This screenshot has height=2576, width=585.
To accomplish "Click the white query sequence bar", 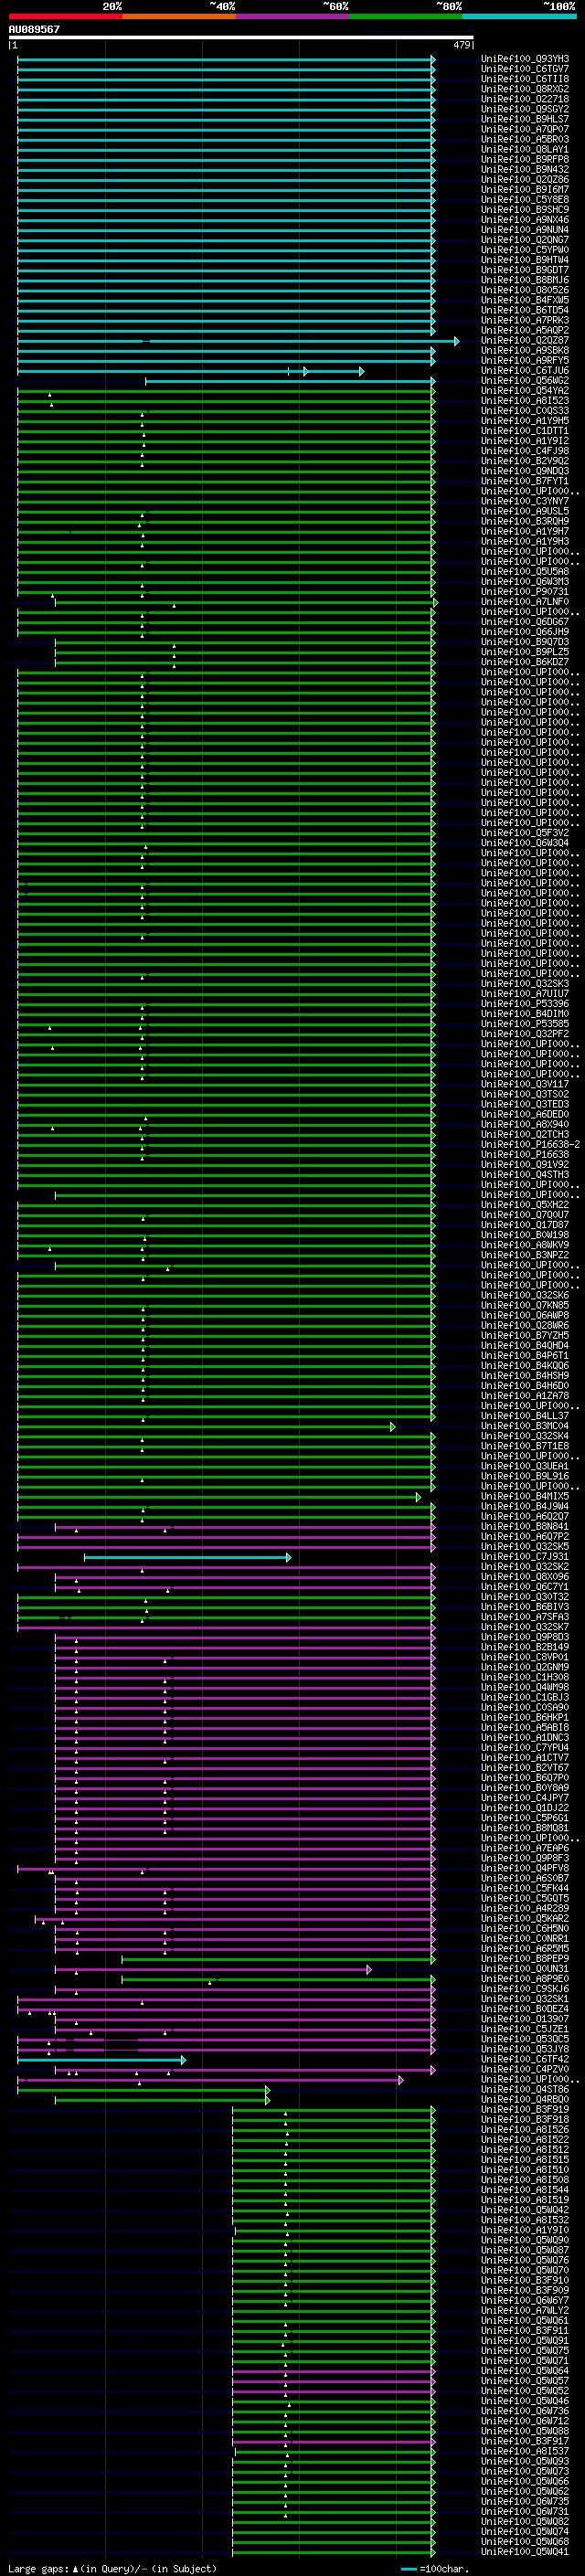I will point(241,37).
